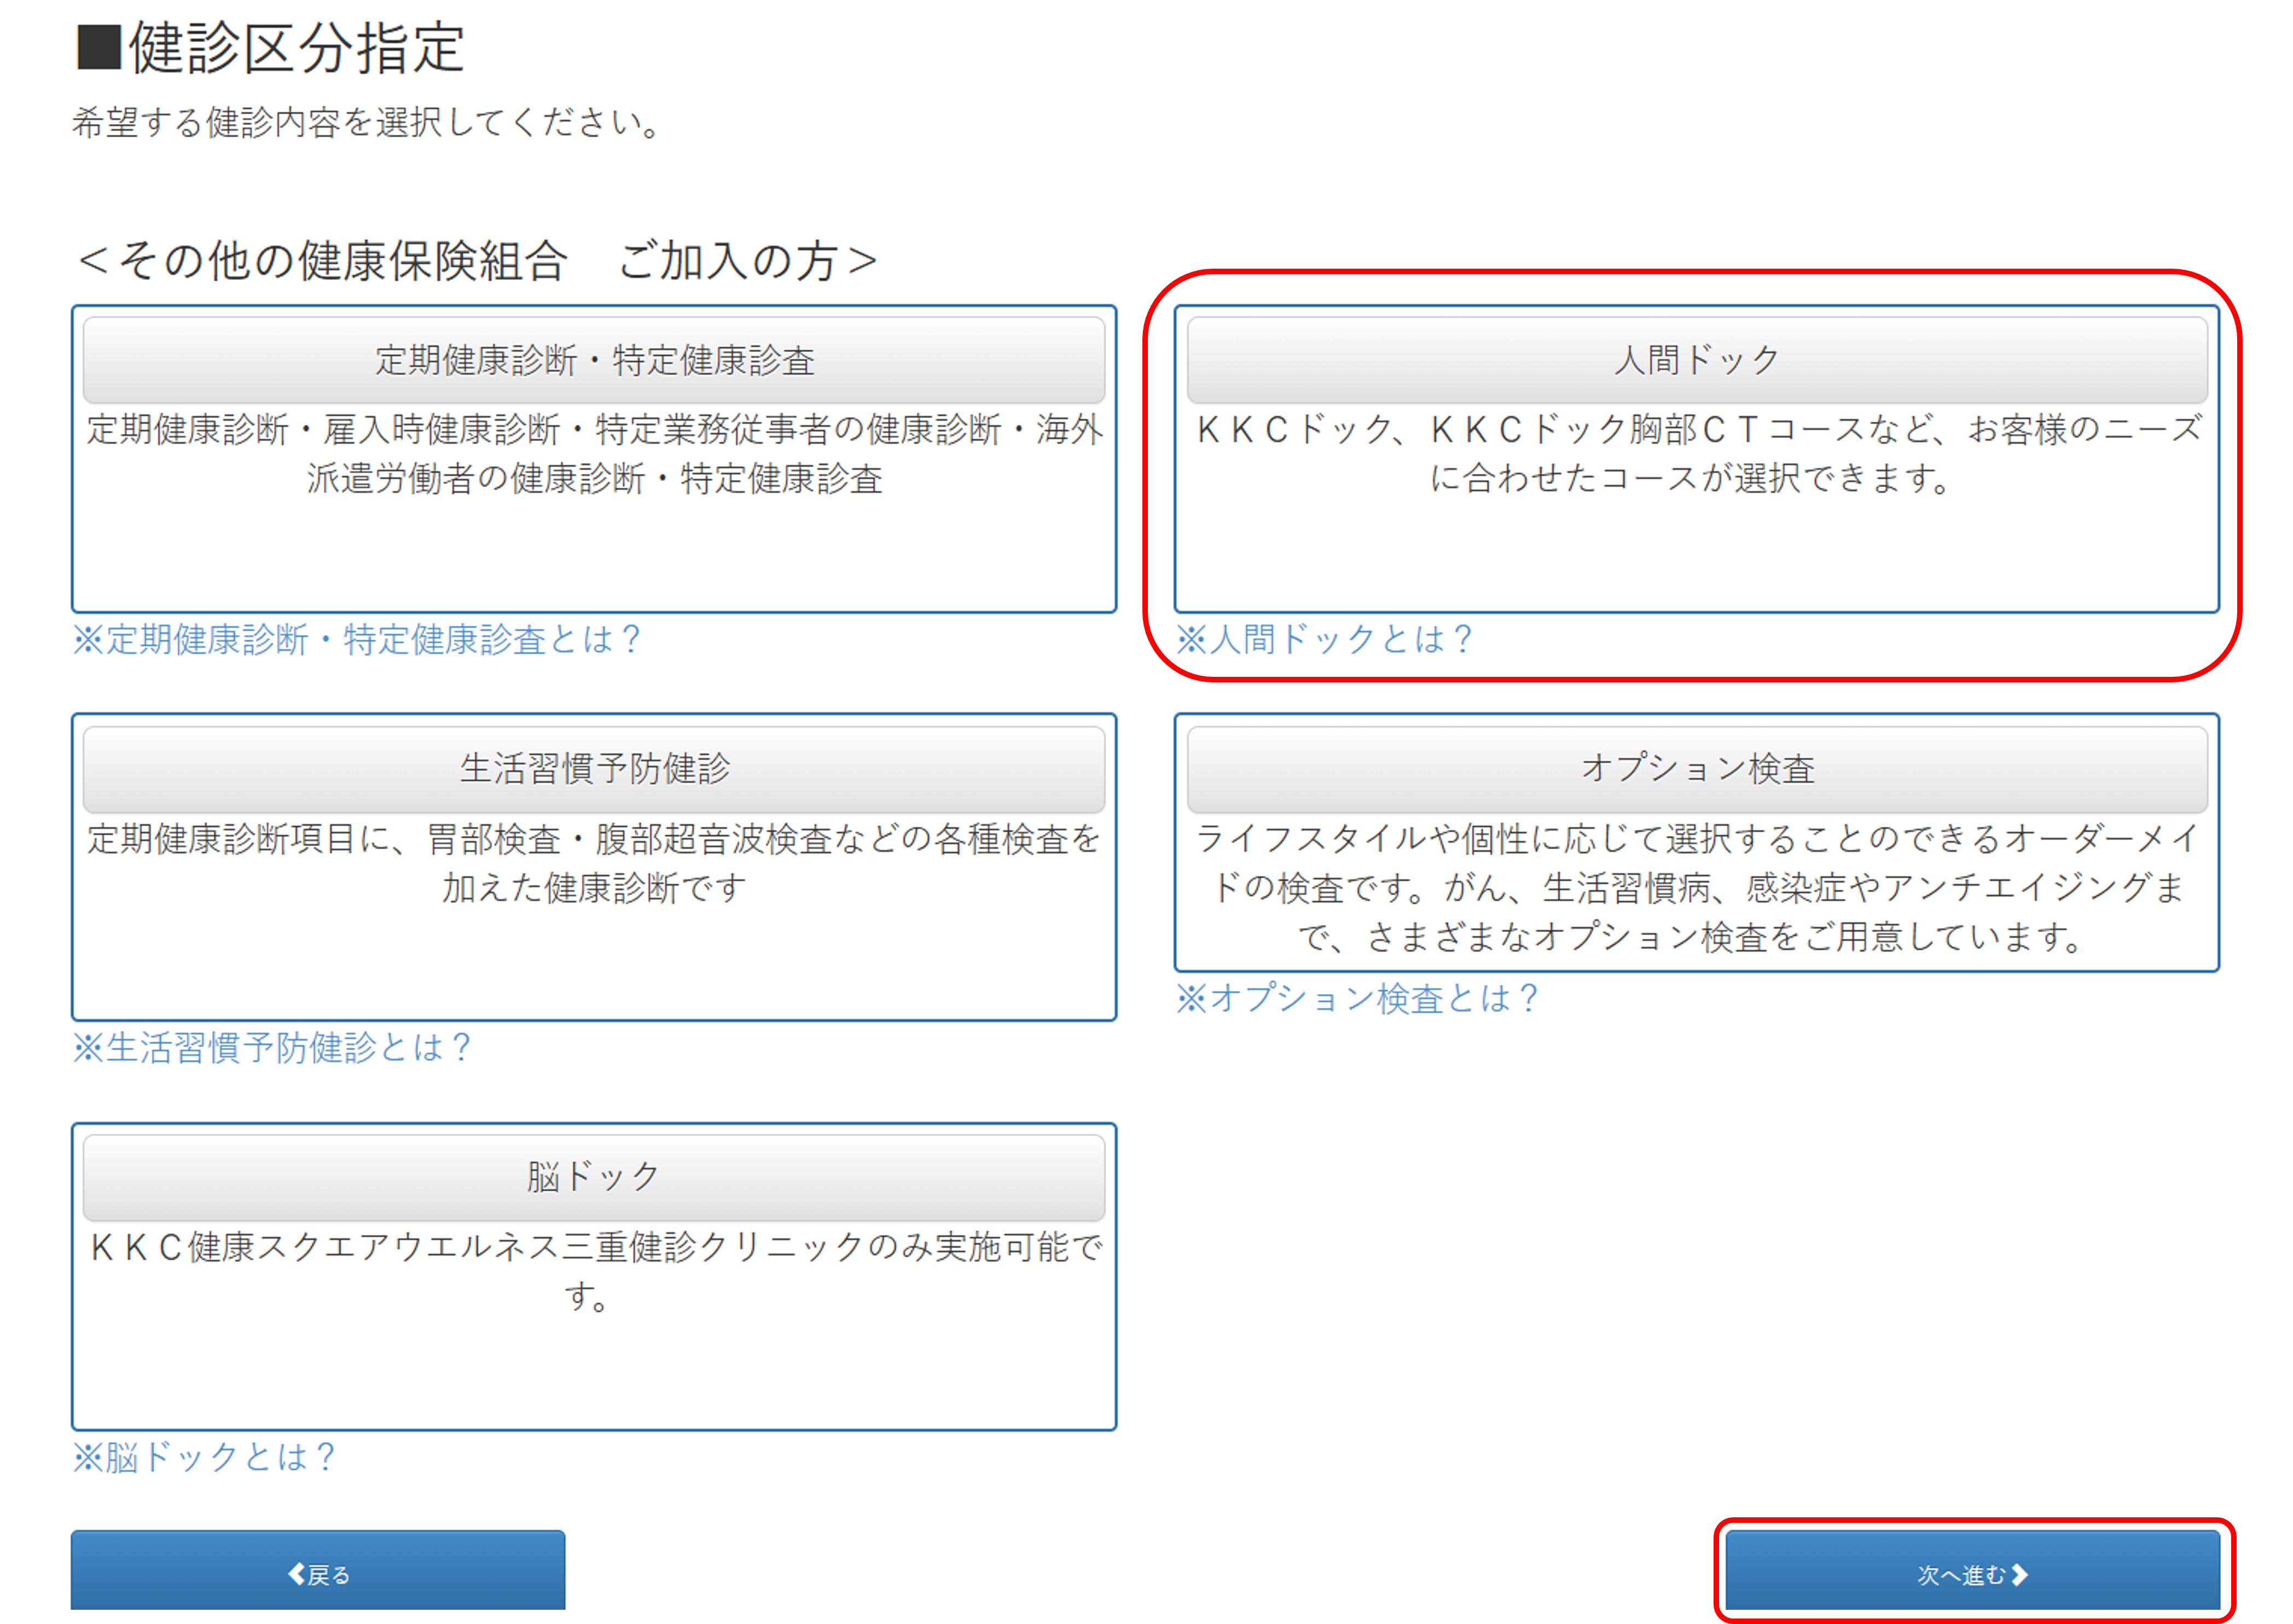Viewport: 2293px width, 1624px height.
Task: Select the オプション検査 button
Action: point(1696,769)
